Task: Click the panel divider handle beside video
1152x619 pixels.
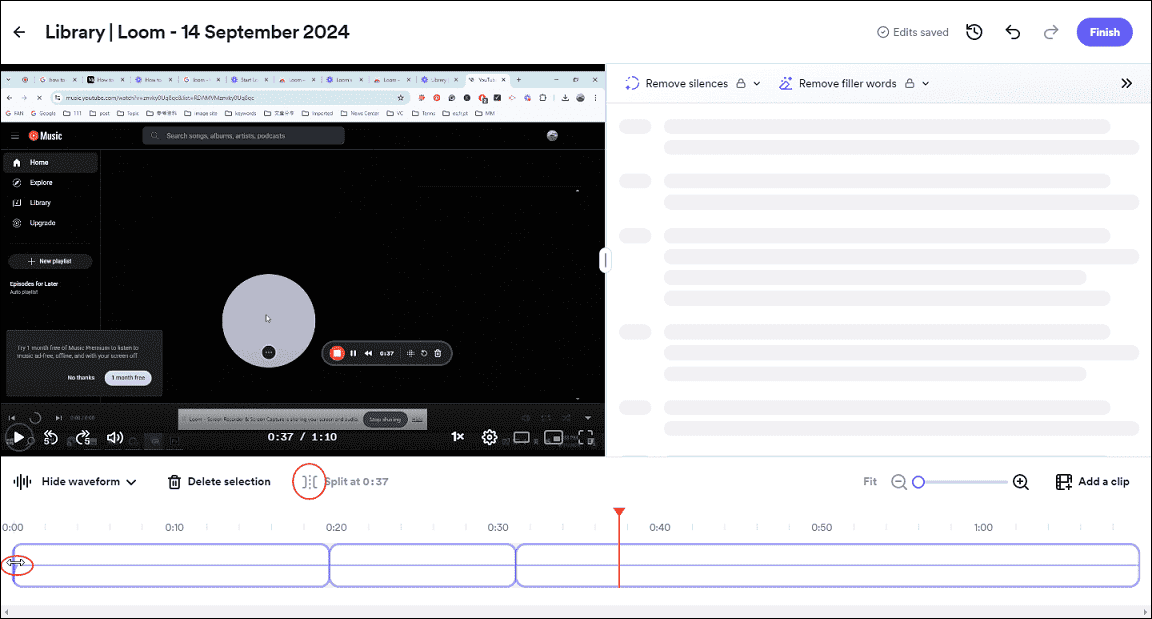Action: click(605, 260)
